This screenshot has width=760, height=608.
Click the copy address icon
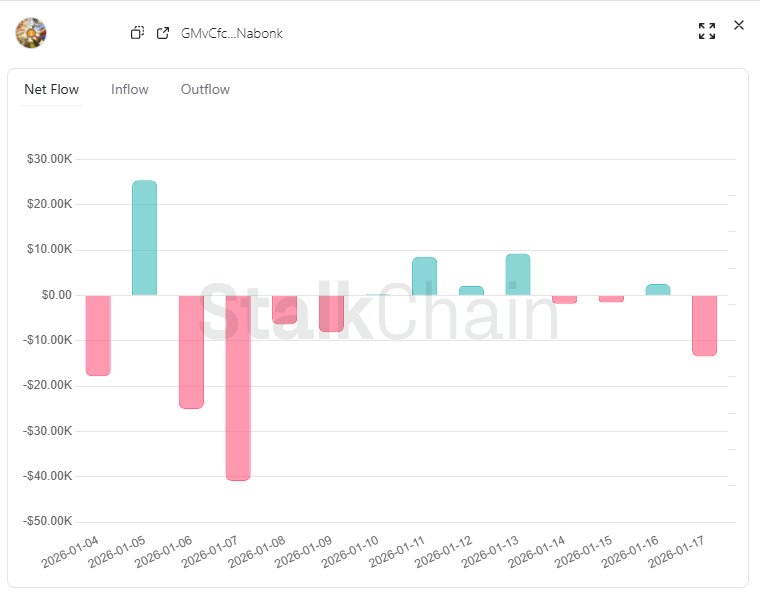point(138,33)
